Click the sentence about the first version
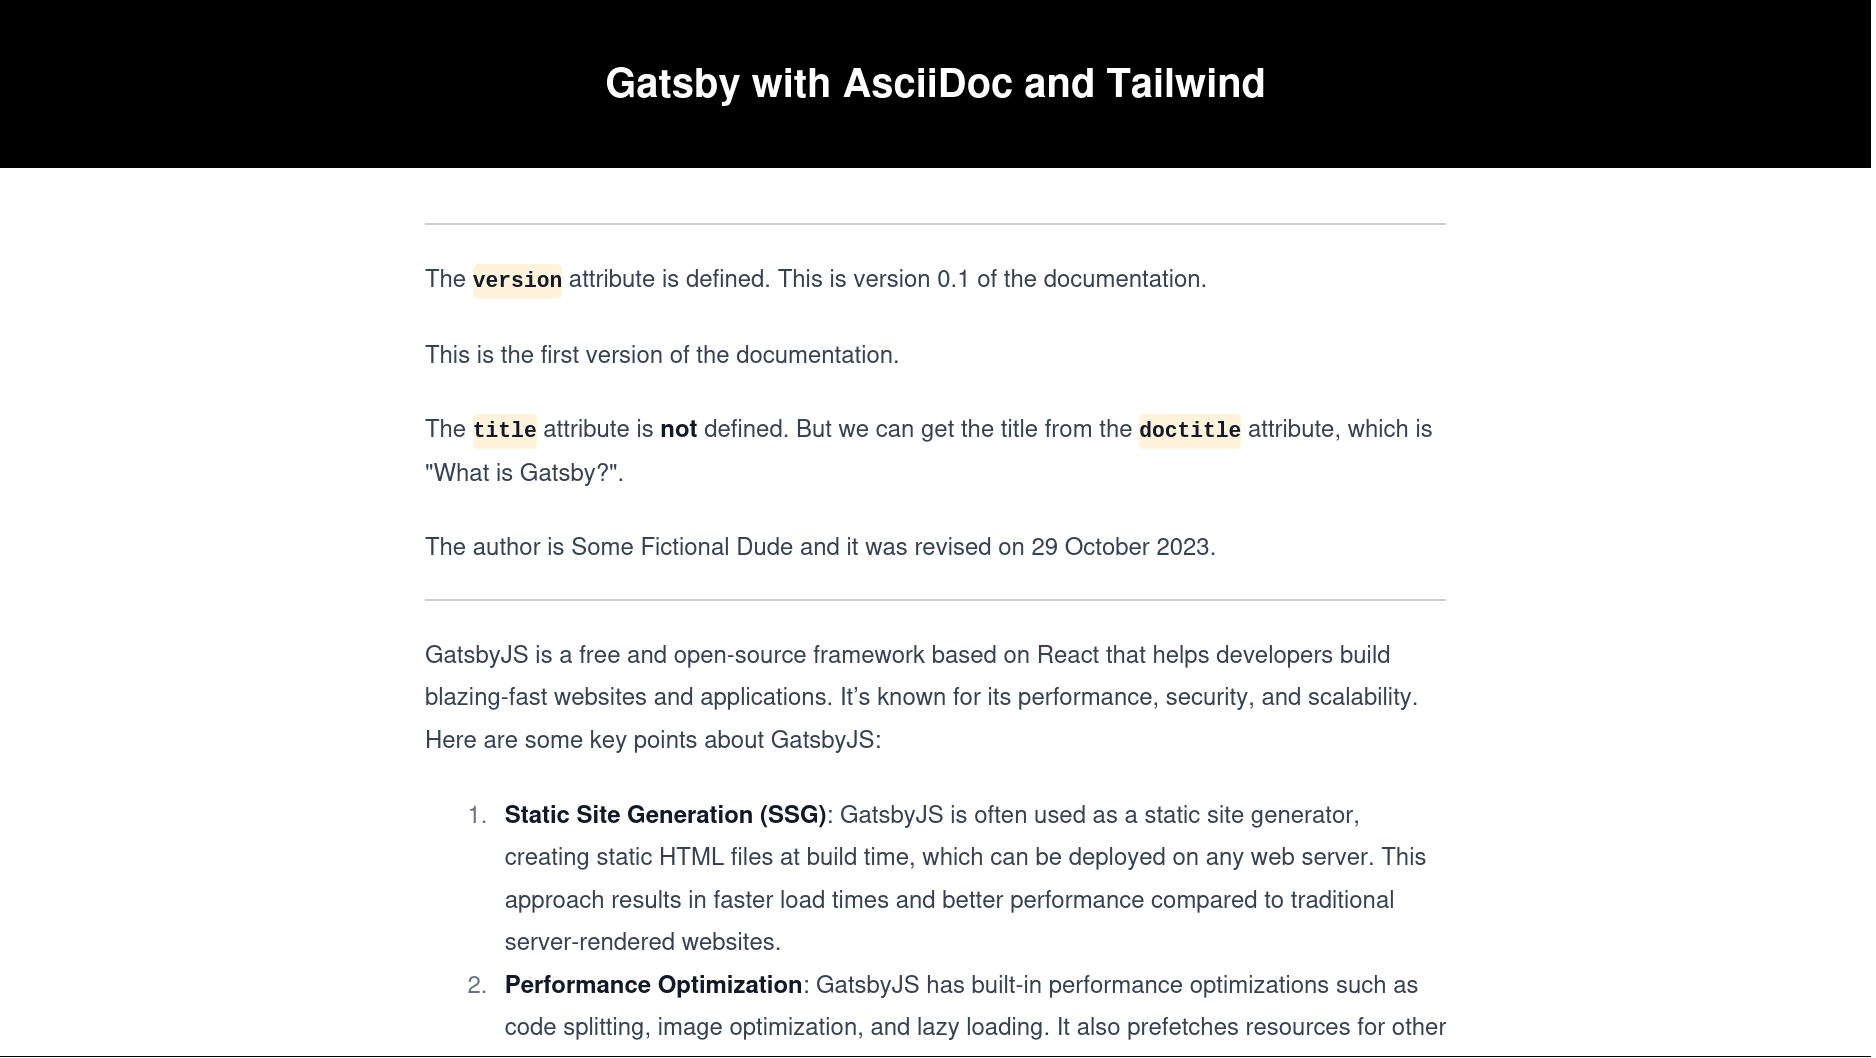This screenshot has width=1876, height=1058. click(x=662, y=355)
